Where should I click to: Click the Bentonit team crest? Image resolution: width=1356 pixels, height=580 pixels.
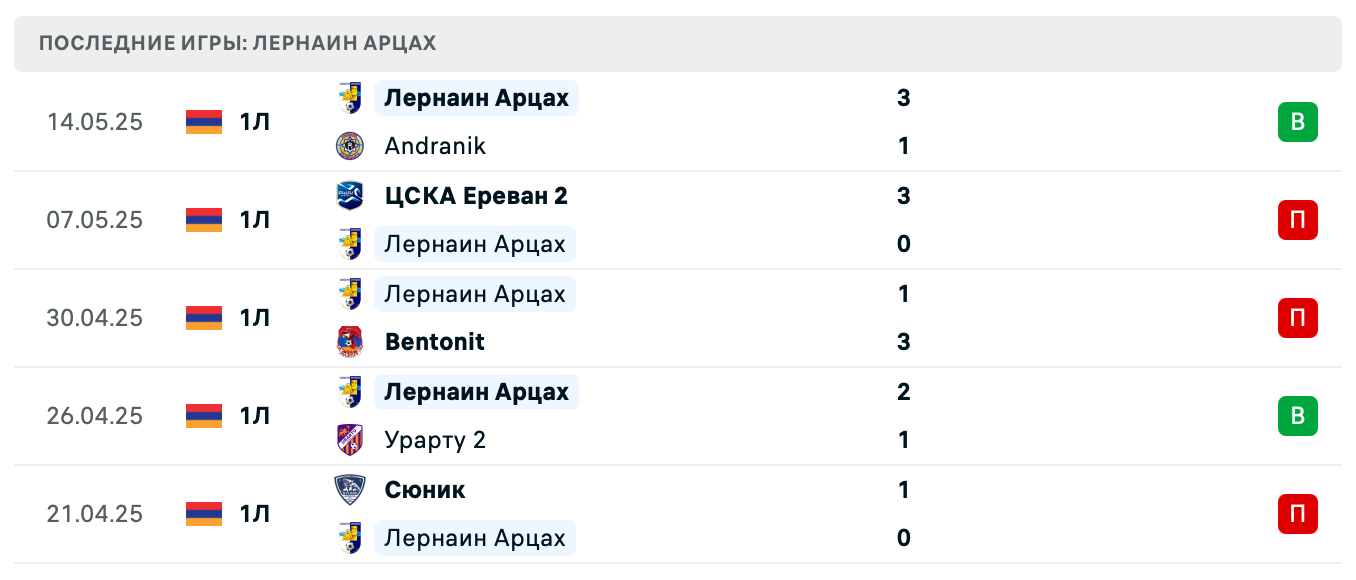[x=351, y=341]
